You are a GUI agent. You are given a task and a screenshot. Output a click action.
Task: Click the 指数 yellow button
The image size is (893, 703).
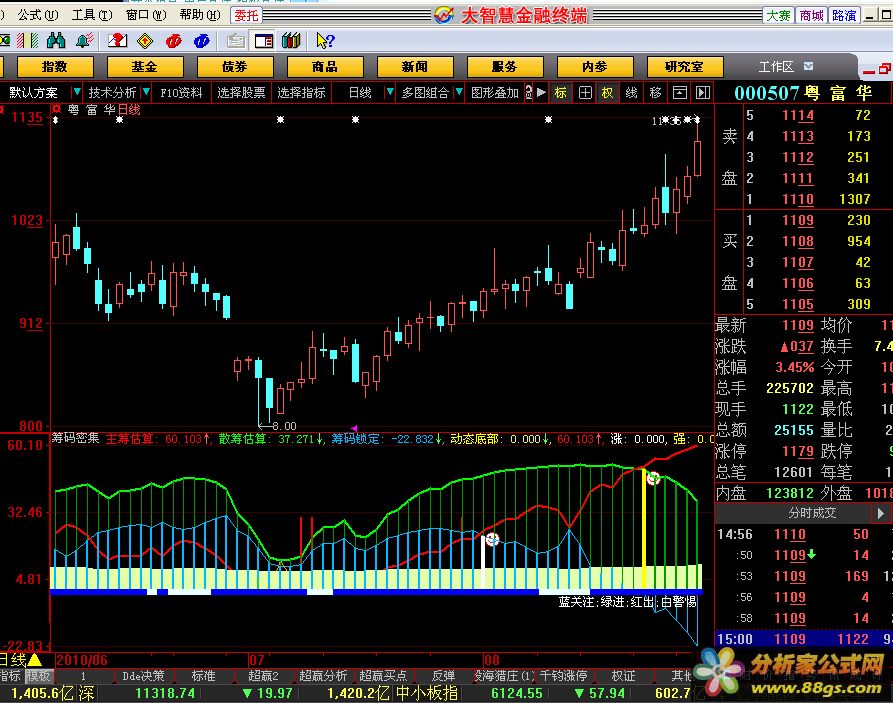point(55,67)
